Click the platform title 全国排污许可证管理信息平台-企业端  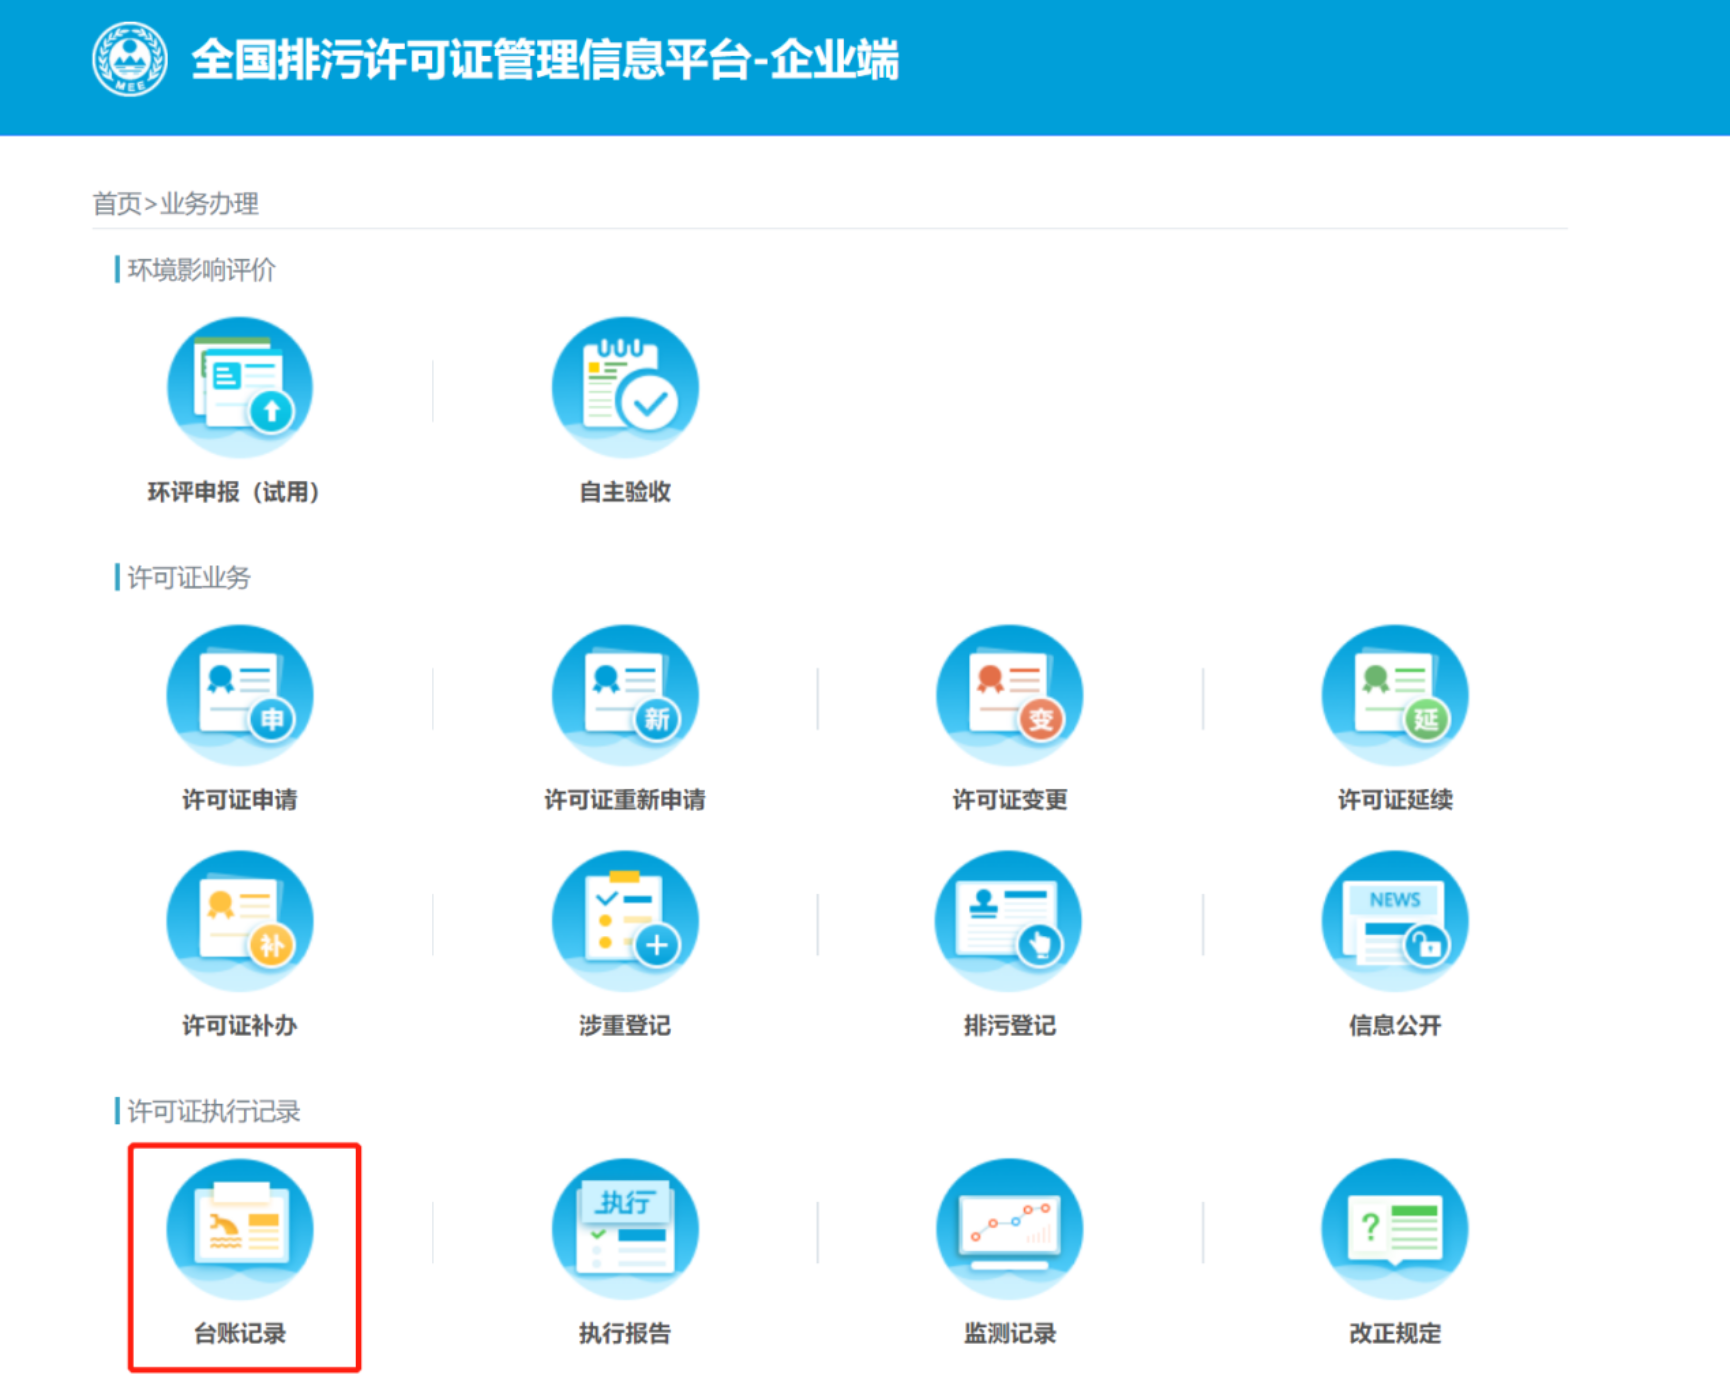tap(545, 59)
